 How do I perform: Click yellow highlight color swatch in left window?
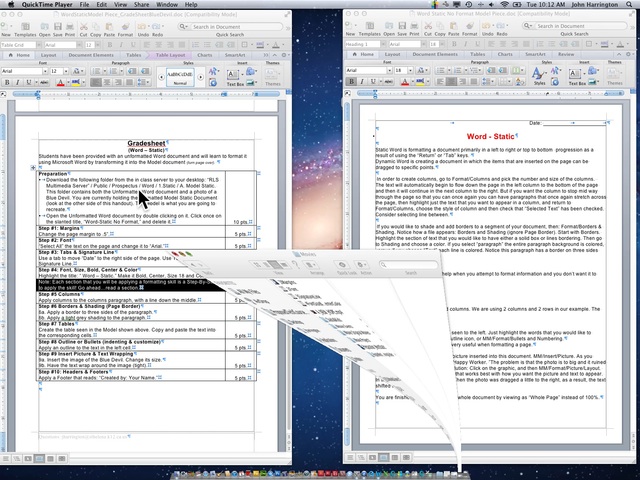pyautogui.click(x=76, y=82)
